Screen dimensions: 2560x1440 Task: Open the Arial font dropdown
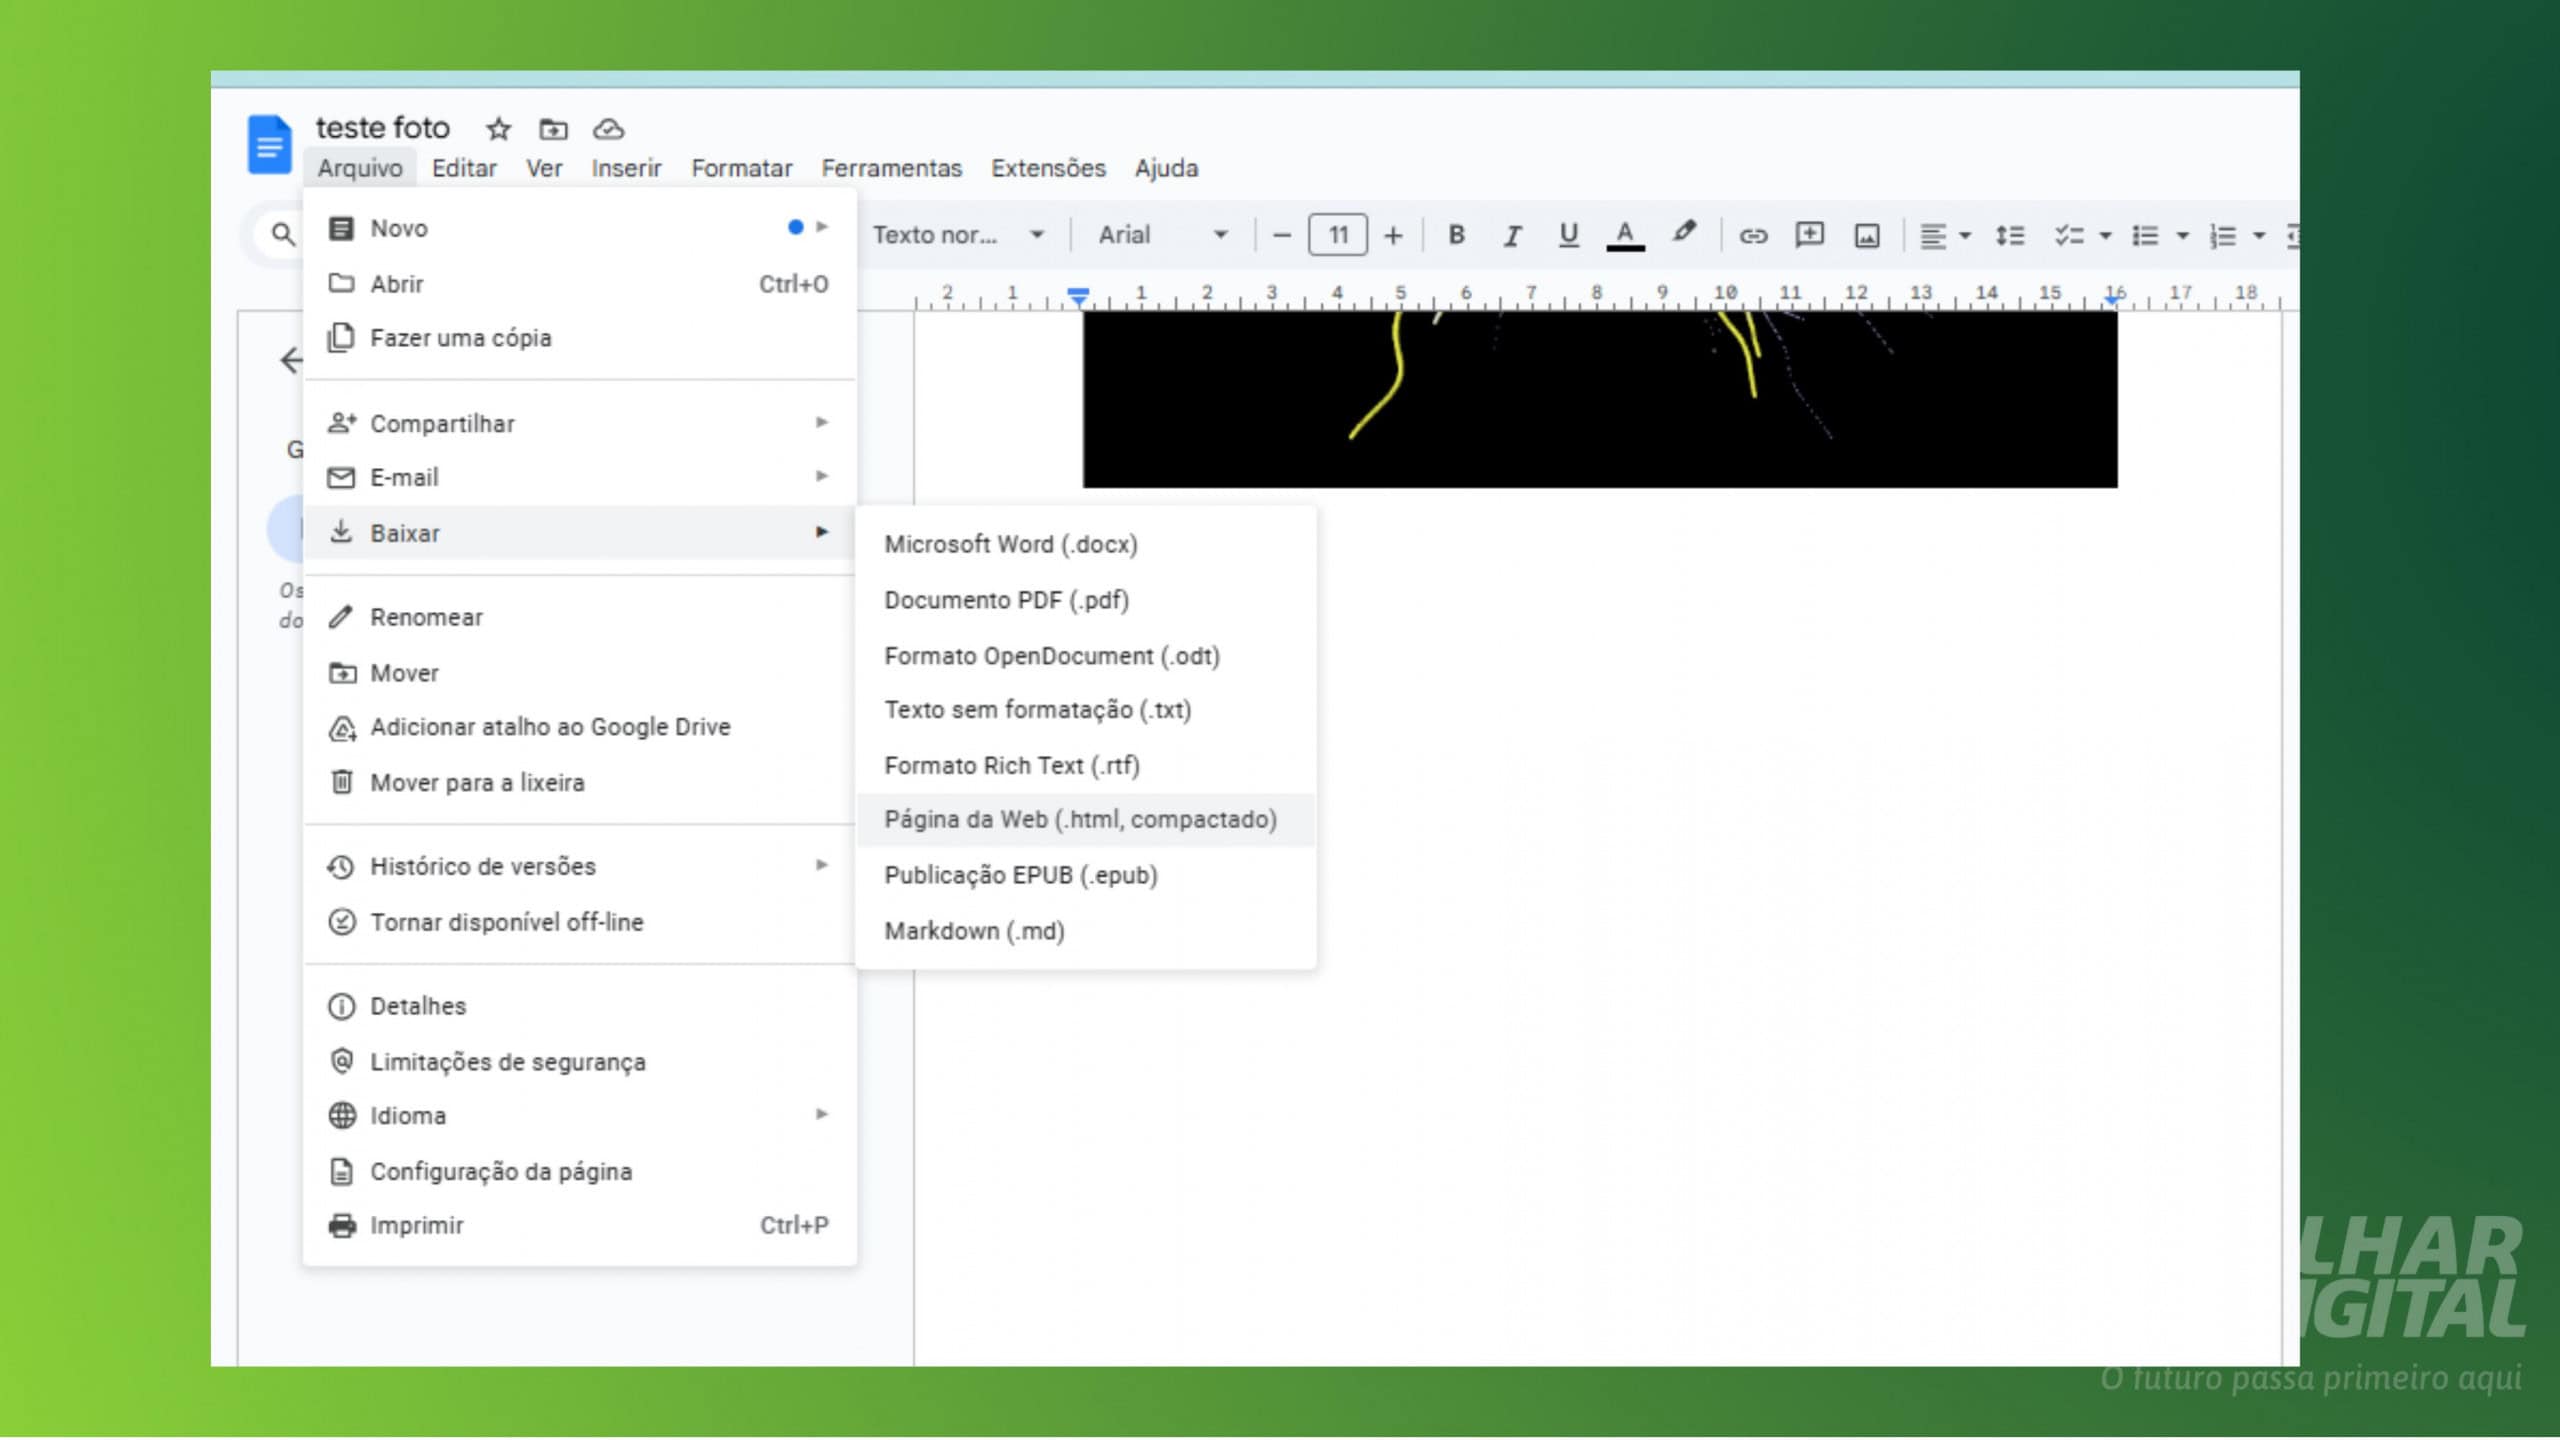click(x=1162, y=235)
